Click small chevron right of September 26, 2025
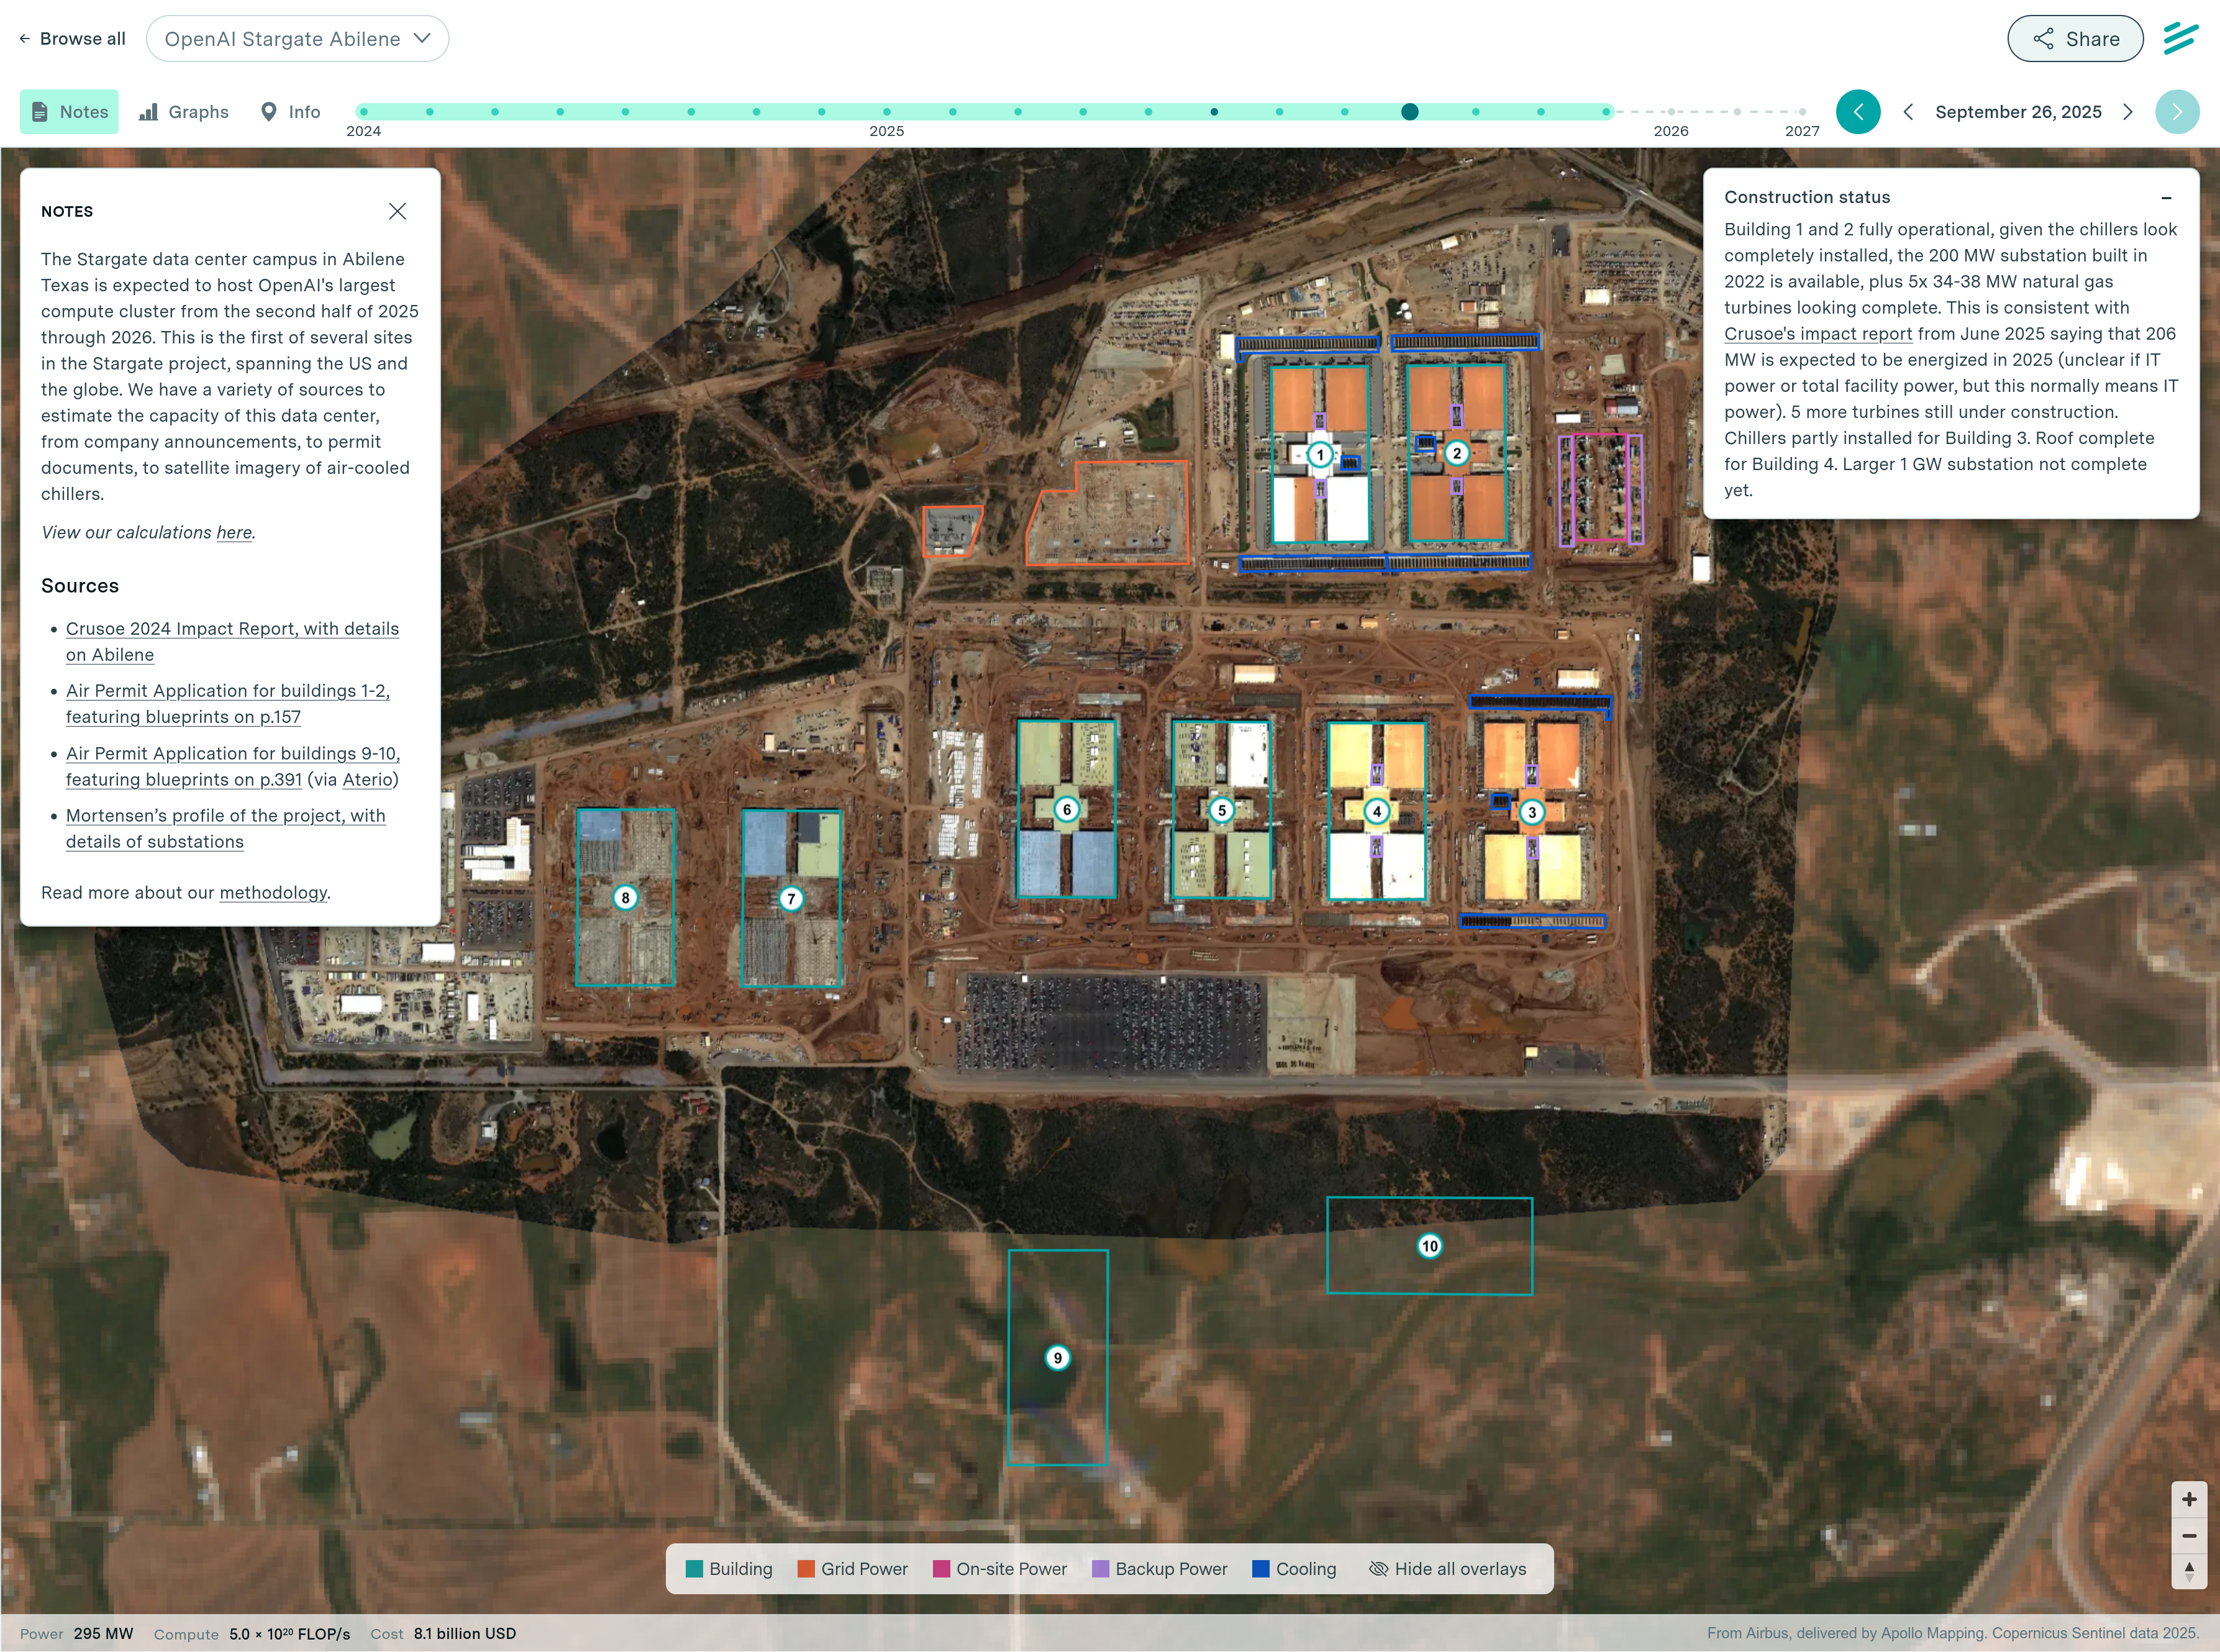 [2128, 112]
